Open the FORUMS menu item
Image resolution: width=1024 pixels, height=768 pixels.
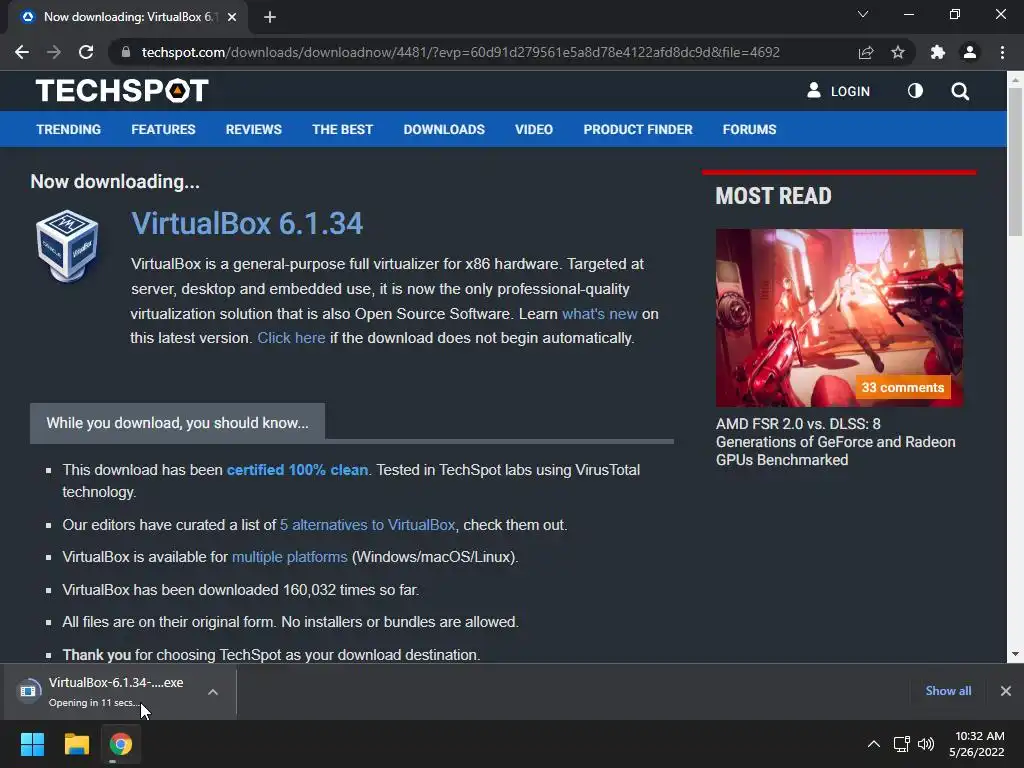point(749,129)
